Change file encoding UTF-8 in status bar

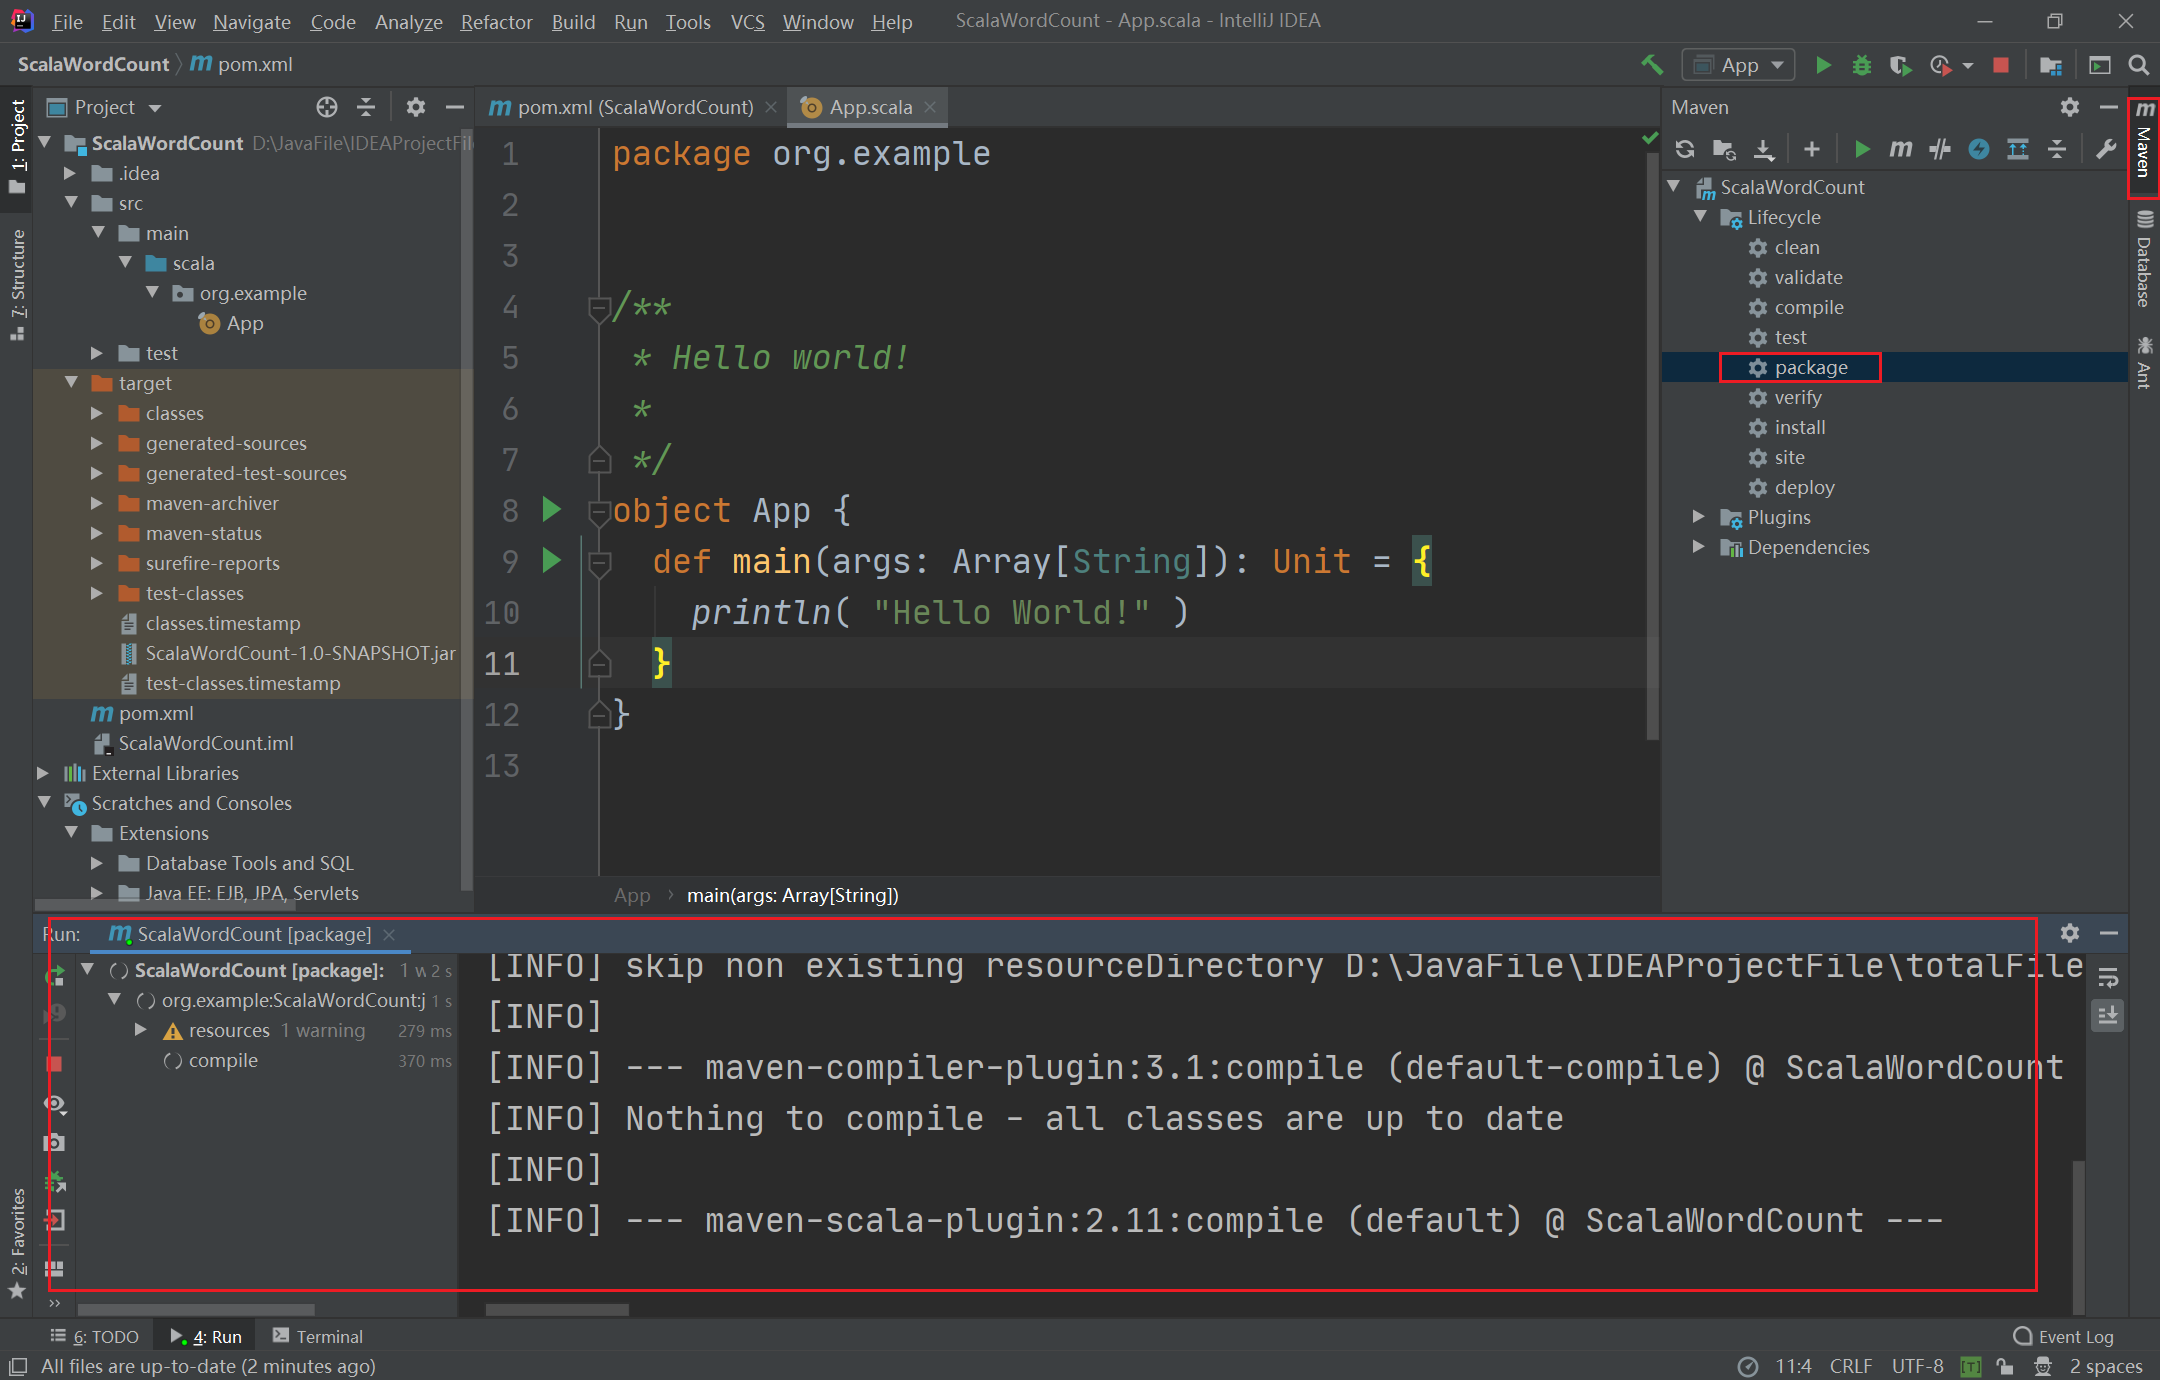1917,1366
